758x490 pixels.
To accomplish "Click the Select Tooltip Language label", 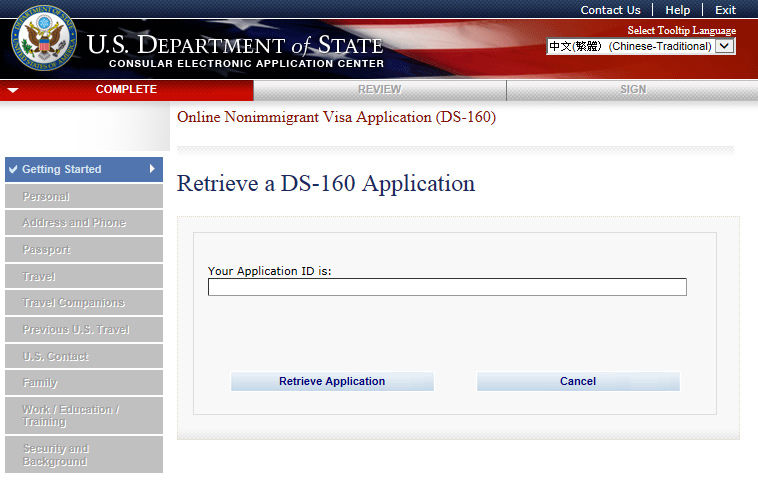I will [682, 30].
